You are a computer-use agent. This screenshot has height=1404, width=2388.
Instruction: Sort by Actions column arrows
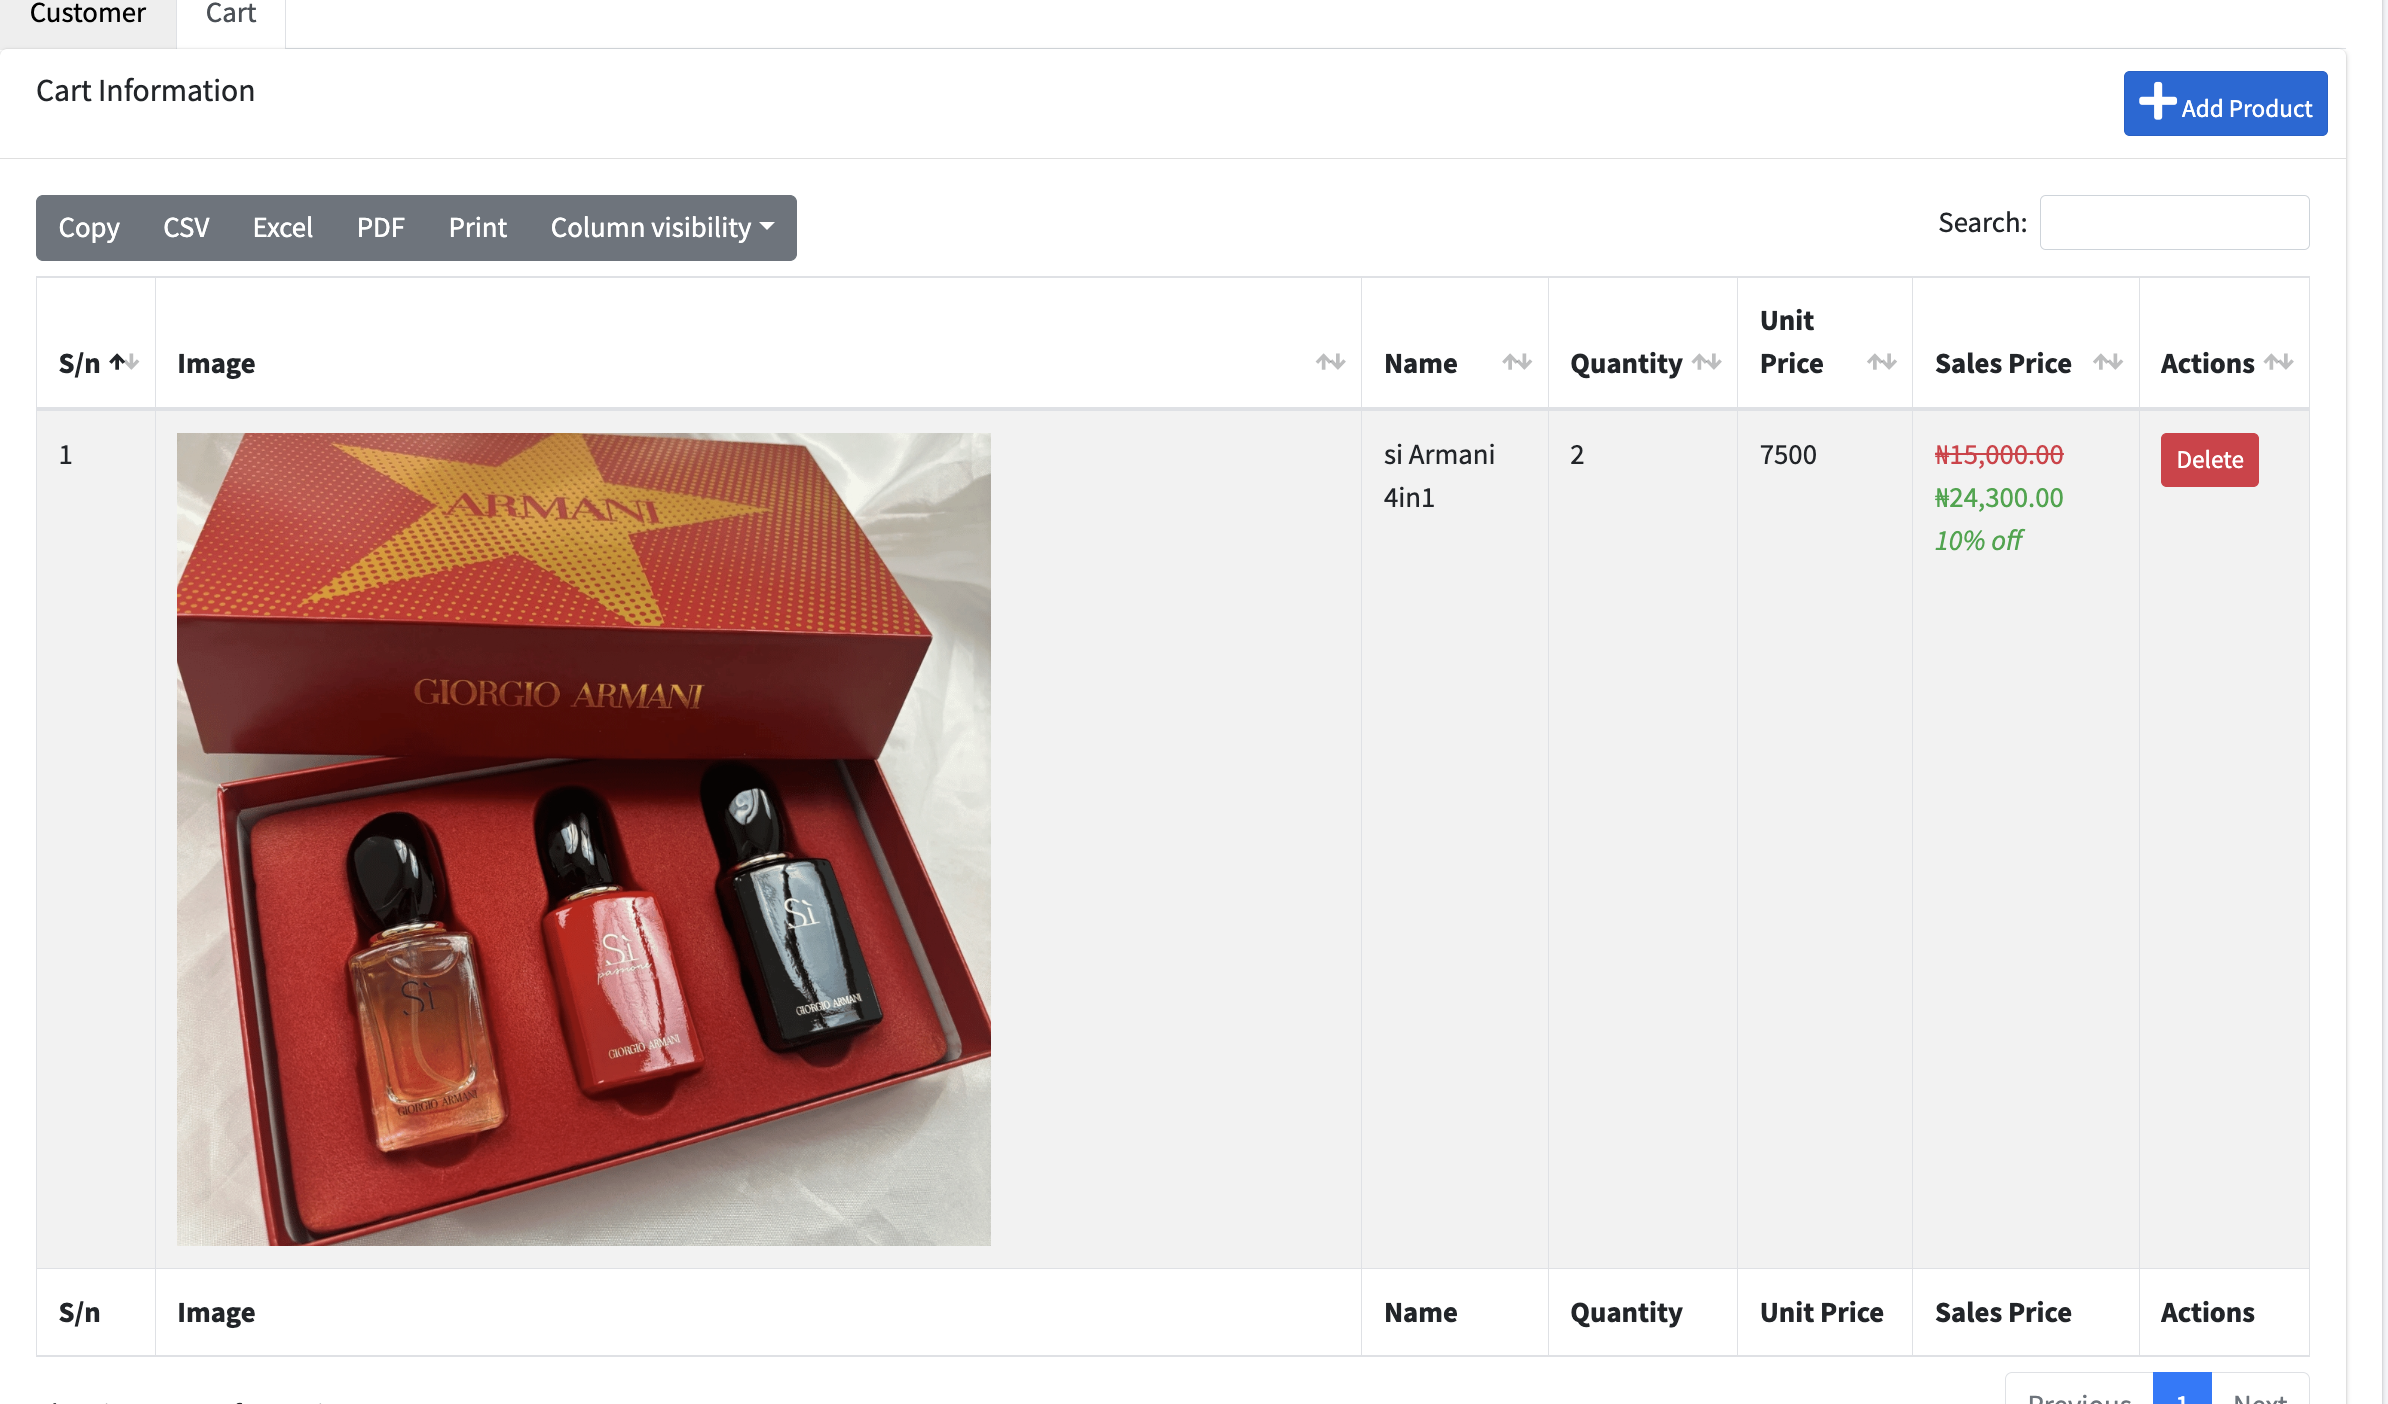tap(2279, 362)
